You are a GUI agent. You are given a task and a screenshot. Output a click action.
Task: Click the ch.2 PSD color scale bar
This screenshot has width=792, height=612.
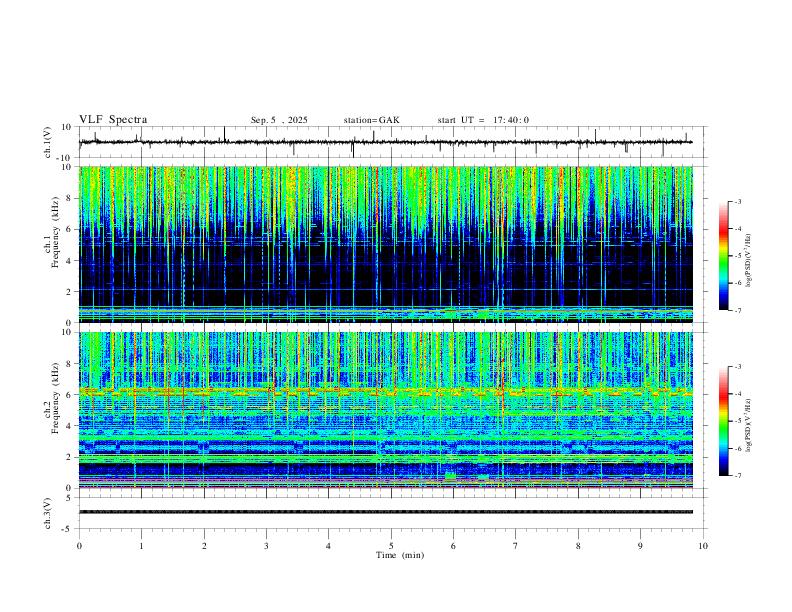click(x=724, y=421)
